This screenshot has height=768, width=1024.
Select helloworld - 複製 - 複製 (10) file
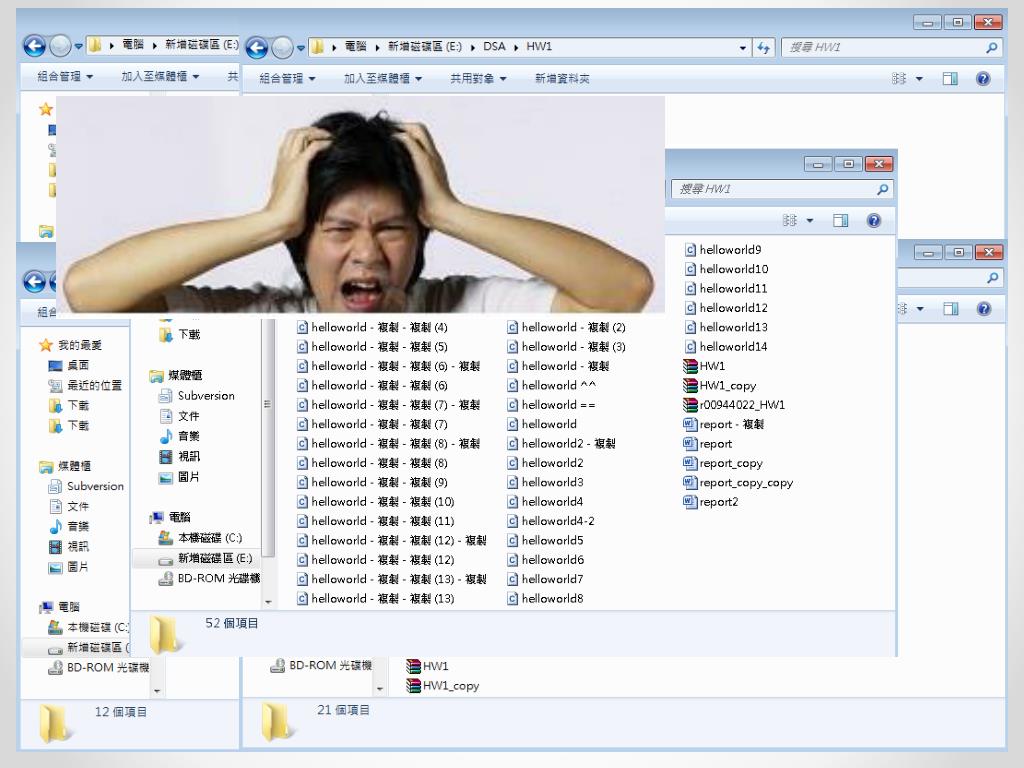tap(376, 502)
